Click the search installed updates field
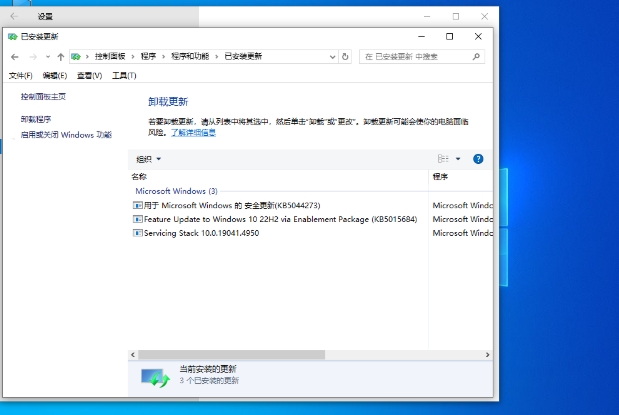Screen dimensions: 619x415 click(420, 57)
